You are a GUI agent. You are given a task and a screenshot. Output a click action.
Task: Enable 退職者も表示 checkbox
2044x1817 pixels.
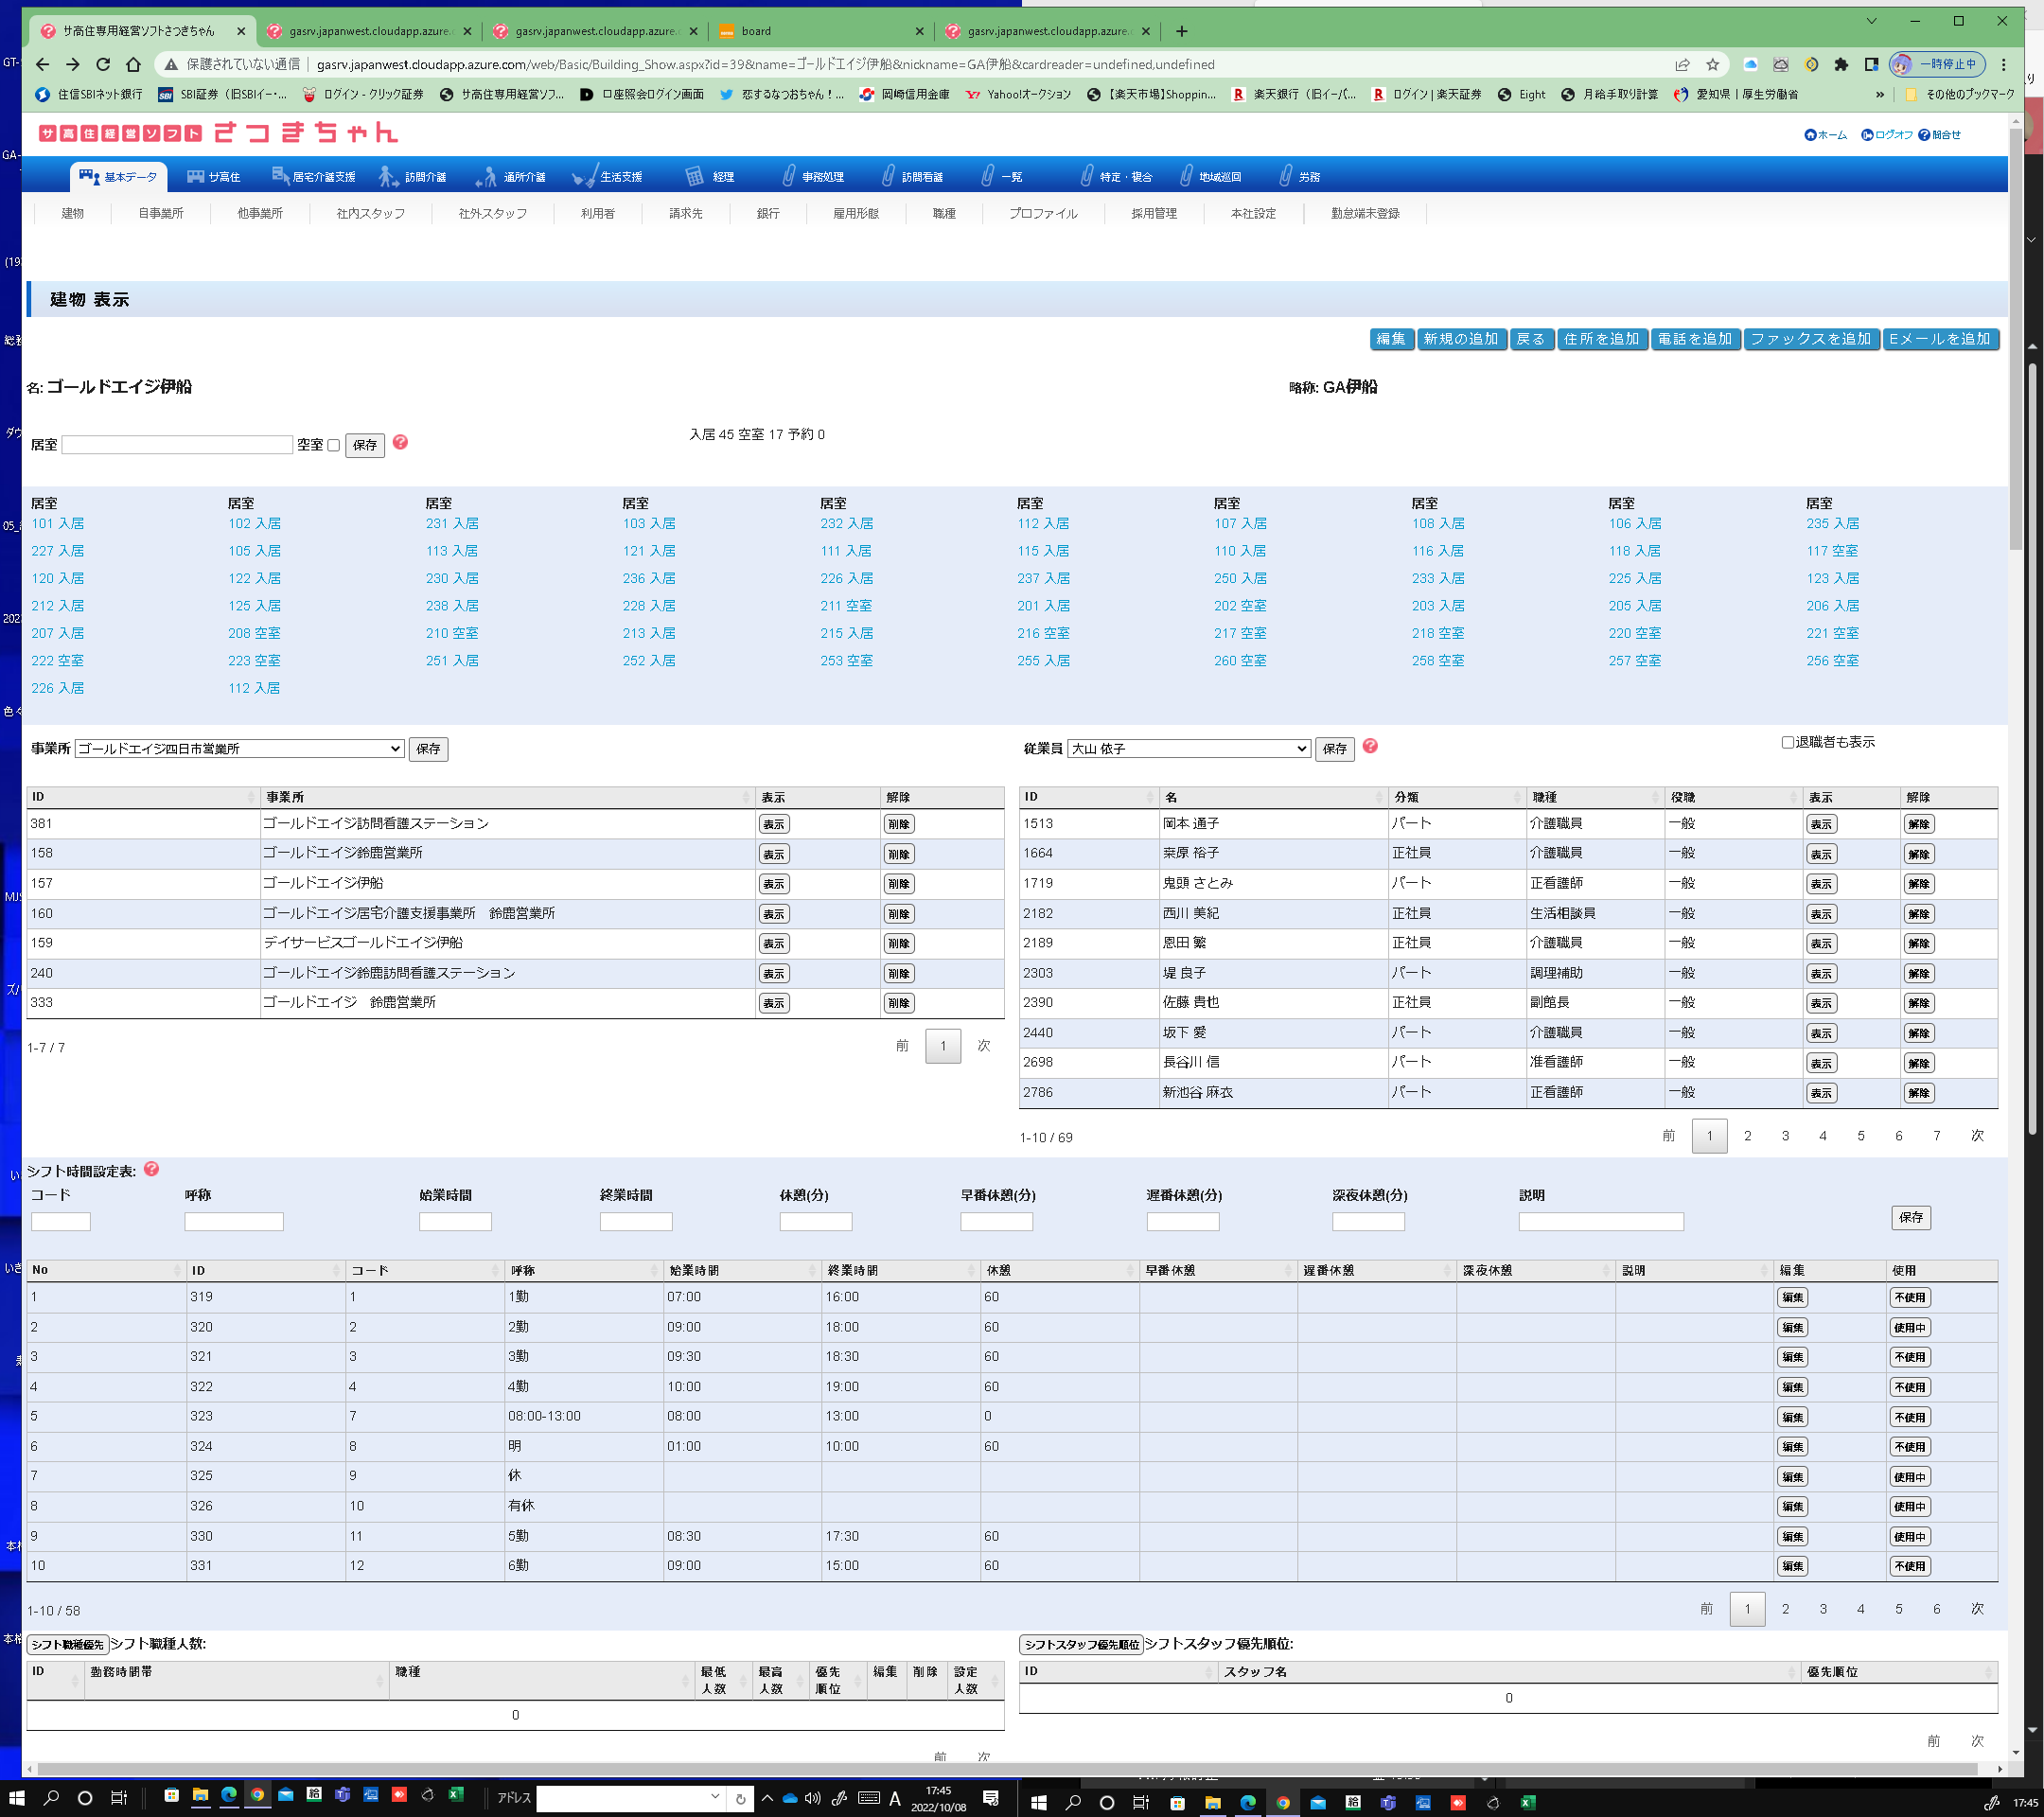1787,742
